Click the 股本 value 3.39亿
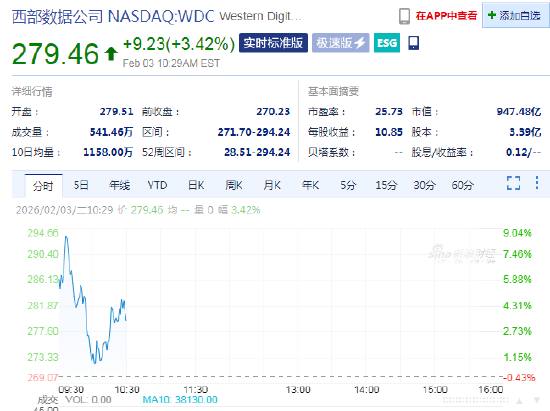 525,132
